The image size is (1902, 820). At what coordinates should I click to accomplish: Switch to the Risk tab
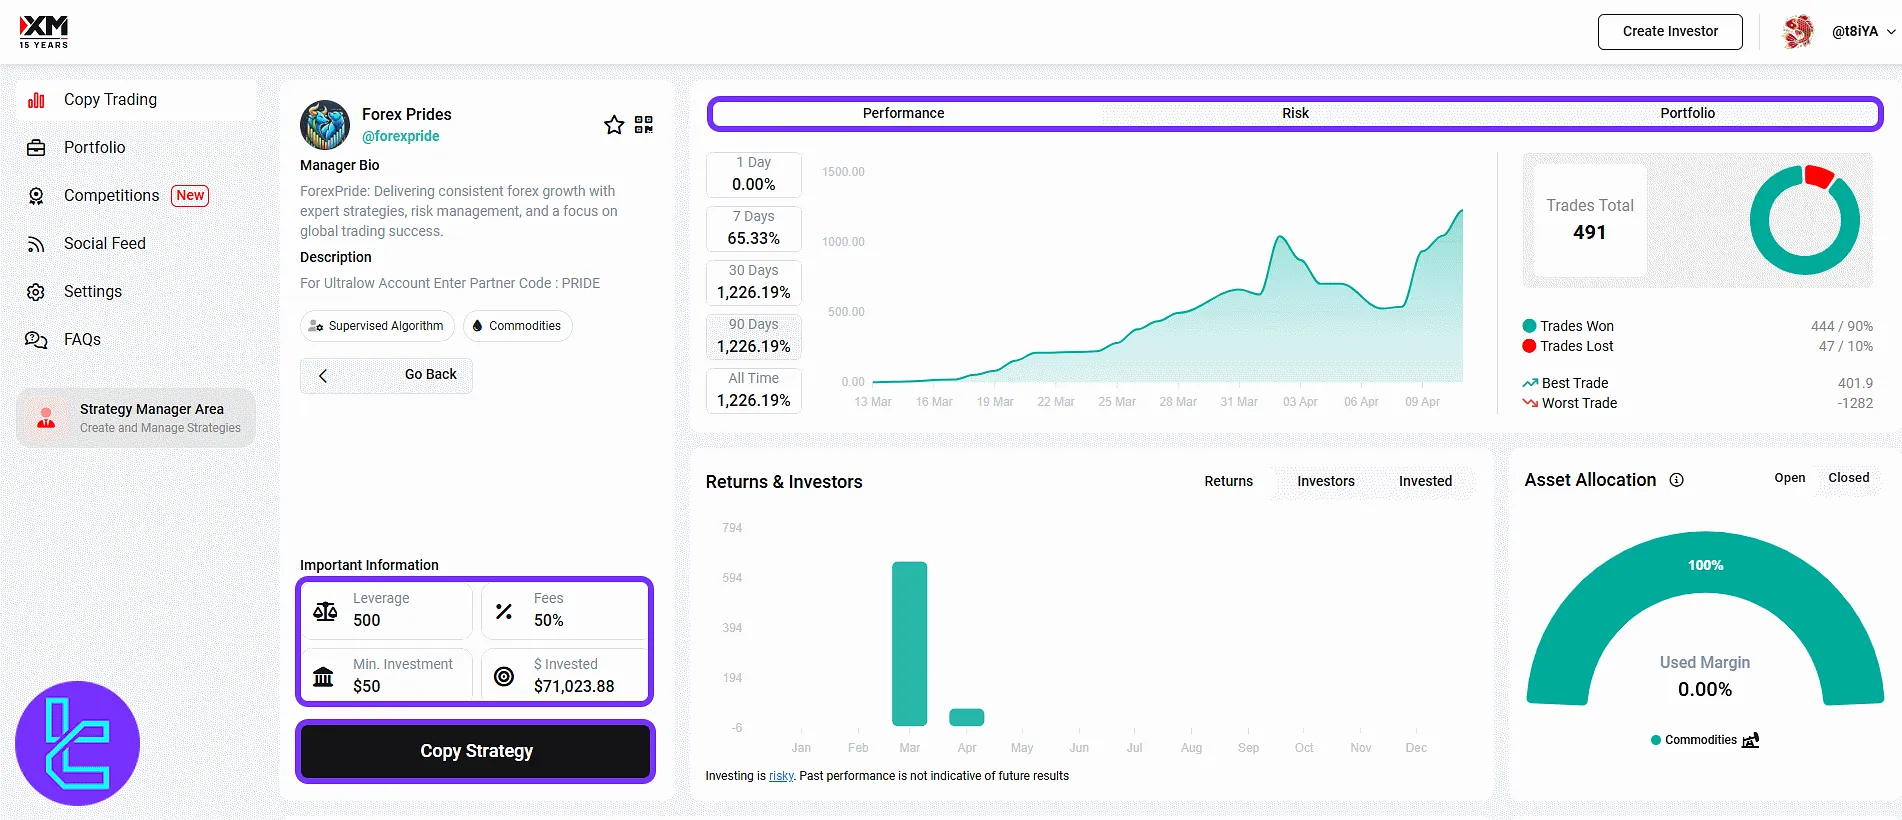[1295, 113]
